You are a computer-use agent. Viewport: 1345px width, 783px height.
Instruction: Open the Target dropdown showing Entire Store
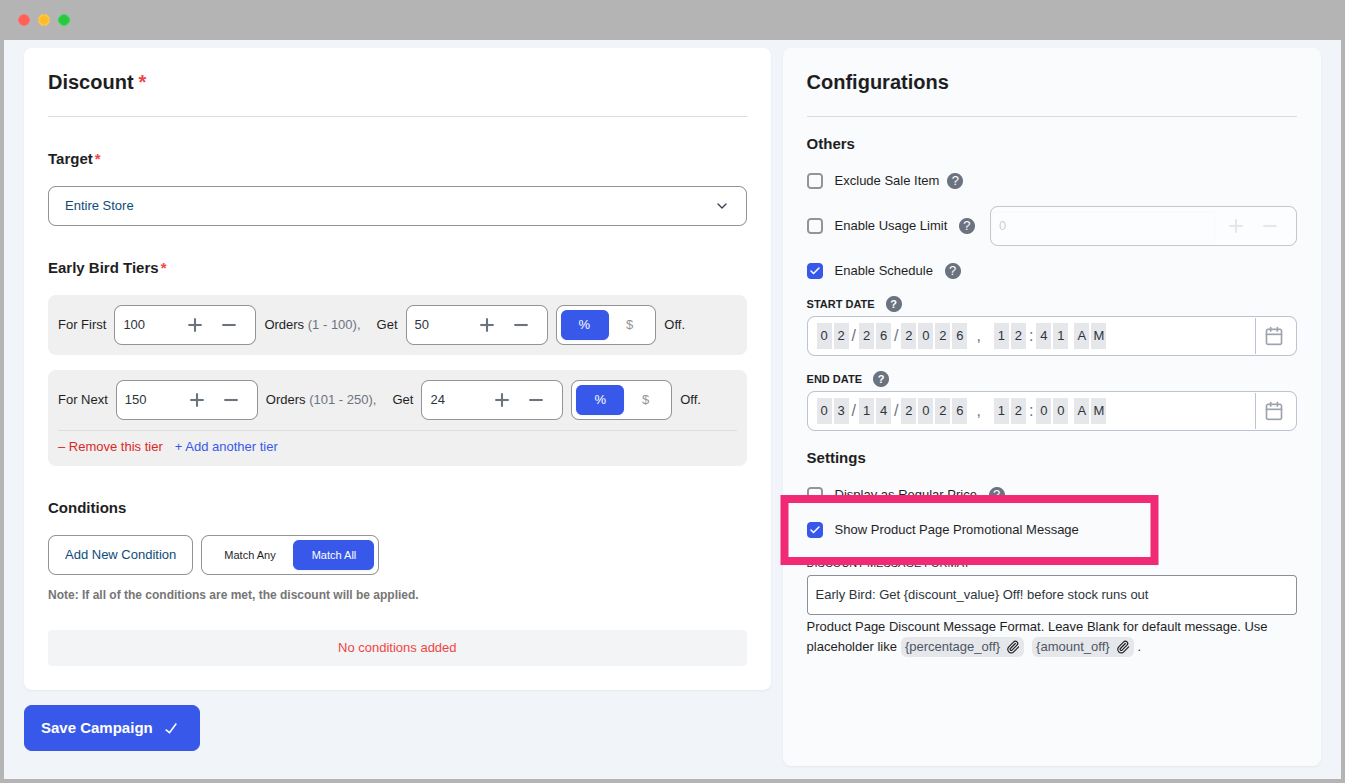click(397, 206)
